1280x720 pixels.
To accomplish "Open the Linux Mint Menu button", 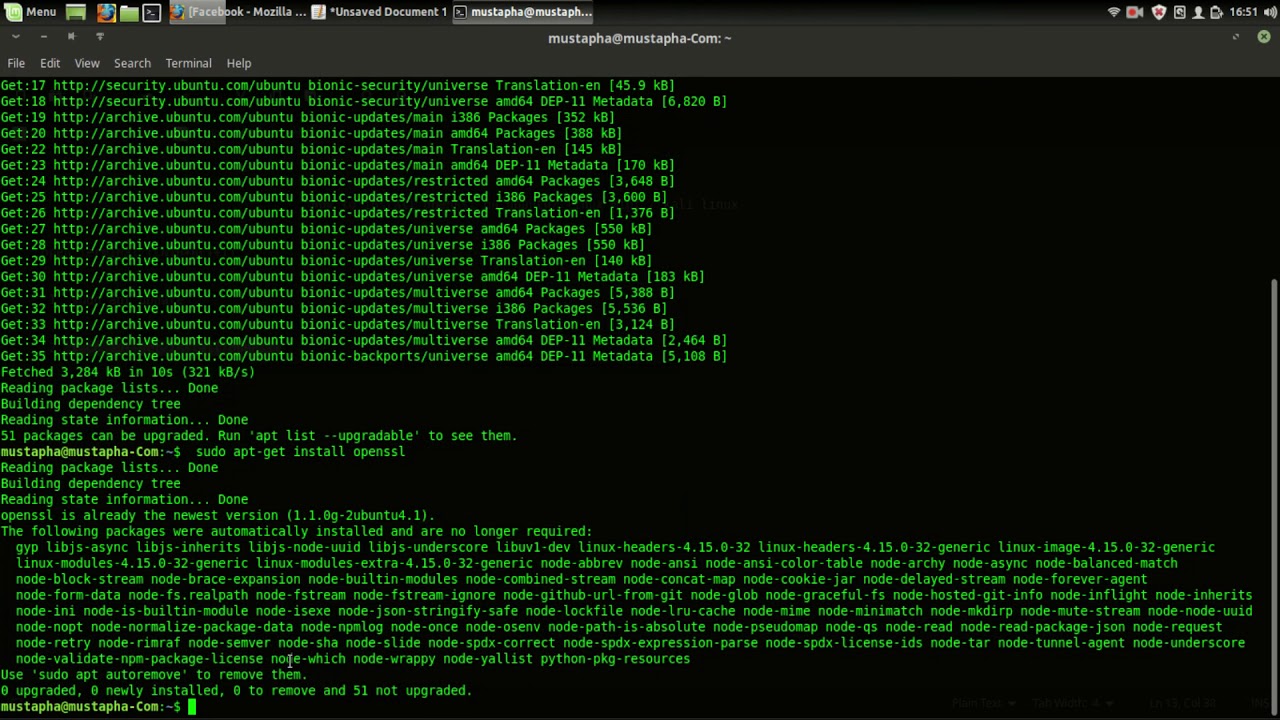I will click(x=30, y=12).
